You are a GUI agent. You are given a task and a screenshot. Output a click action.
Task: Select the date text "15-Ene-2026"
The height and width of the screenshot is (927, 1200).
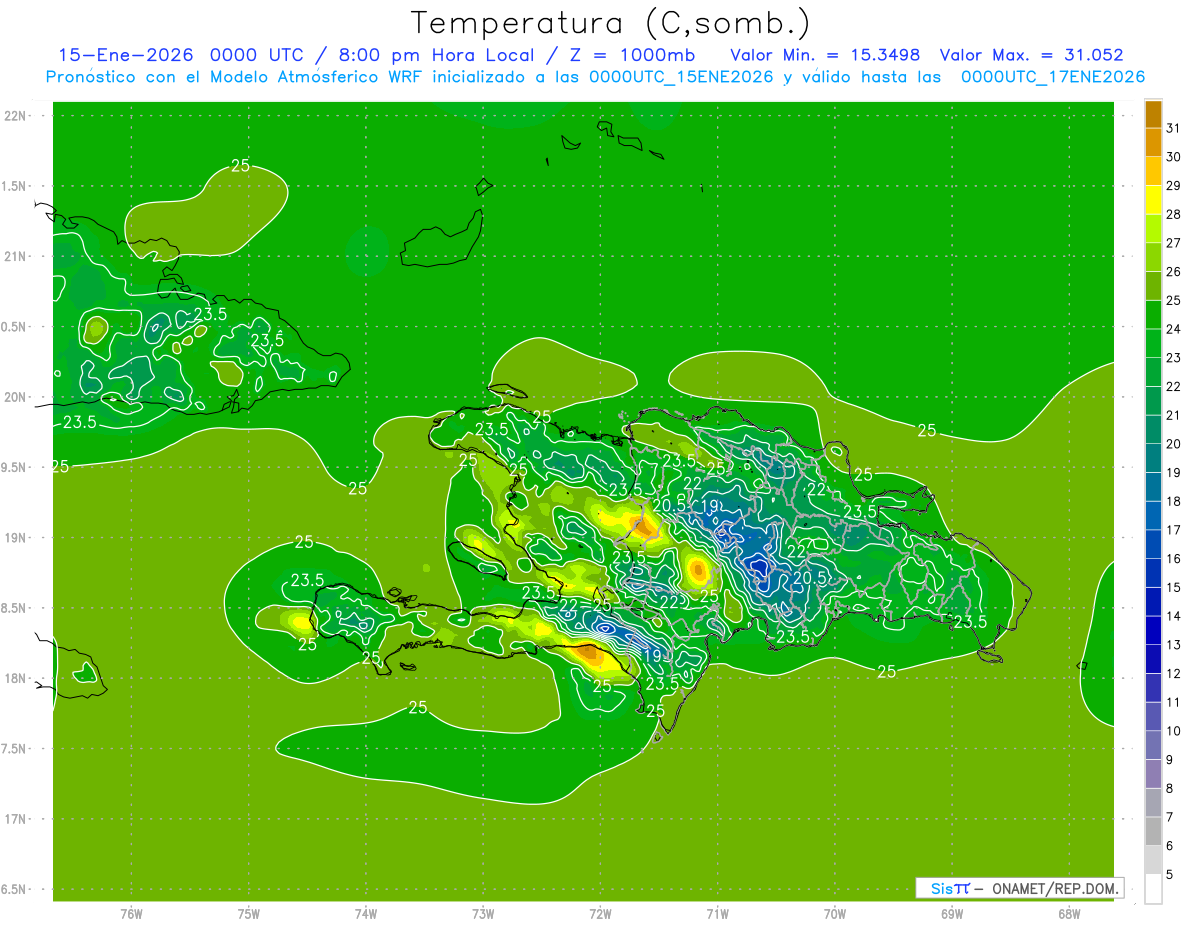click(125, 55)
